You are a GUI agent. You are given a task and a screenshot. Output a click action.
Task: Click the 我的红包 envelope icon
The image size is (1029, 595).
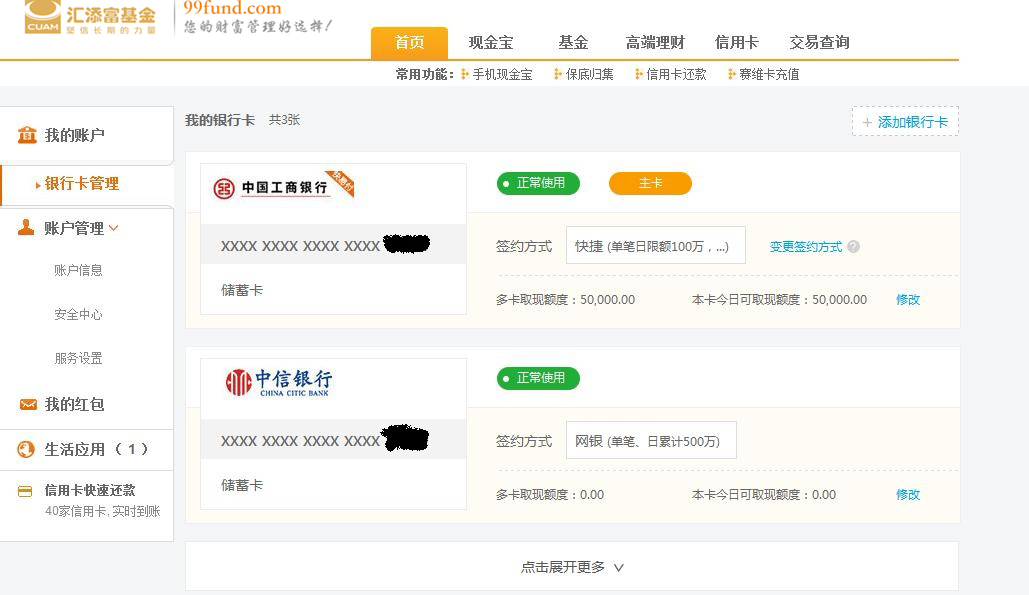click(27, 404)
